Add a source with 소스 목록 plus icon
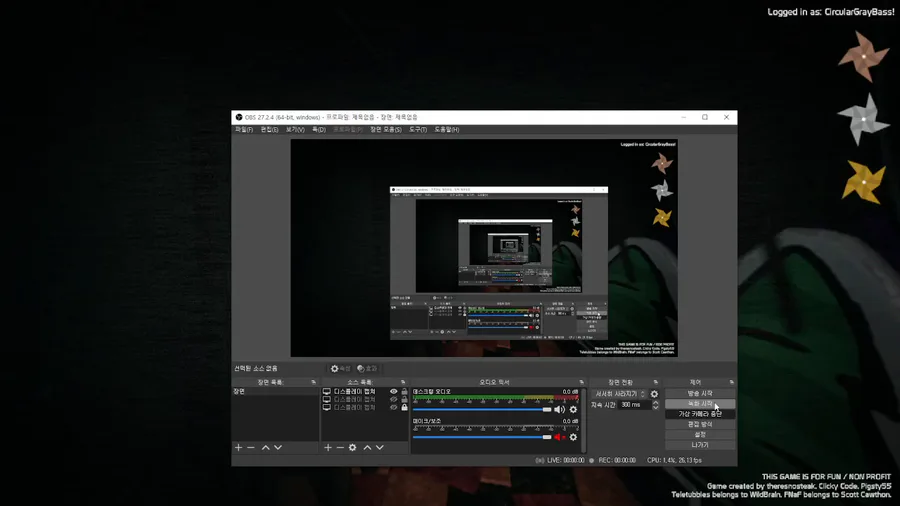The image size is (900, 506). point(328,447)
